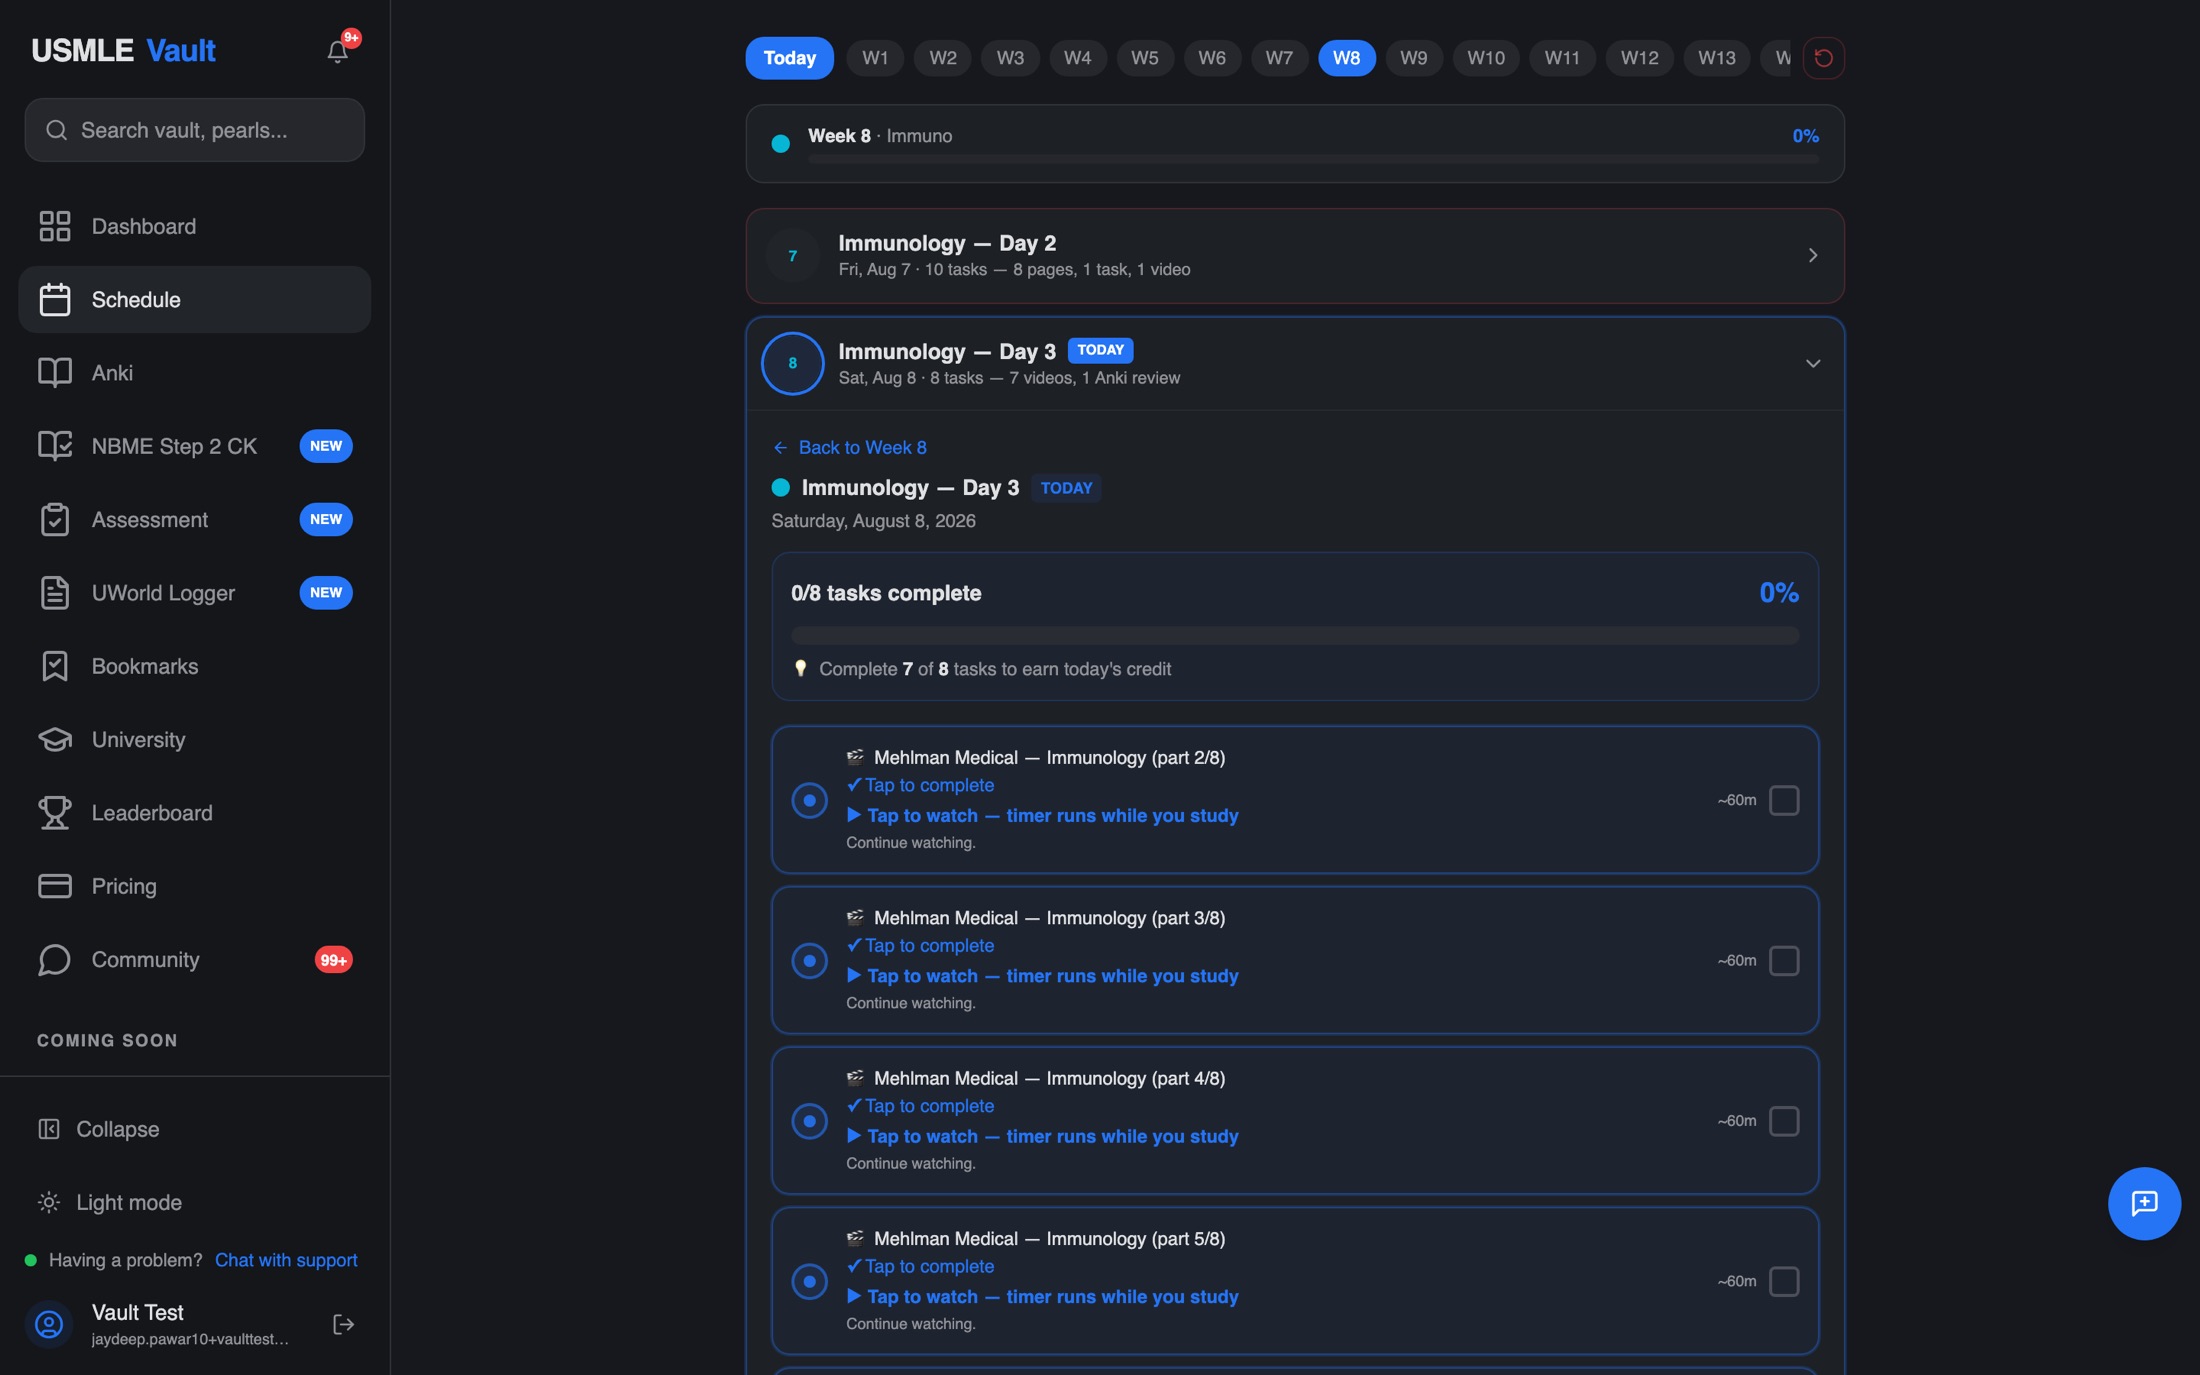
Task: Click the day 8 circle badge
Action: click(793, 363)
